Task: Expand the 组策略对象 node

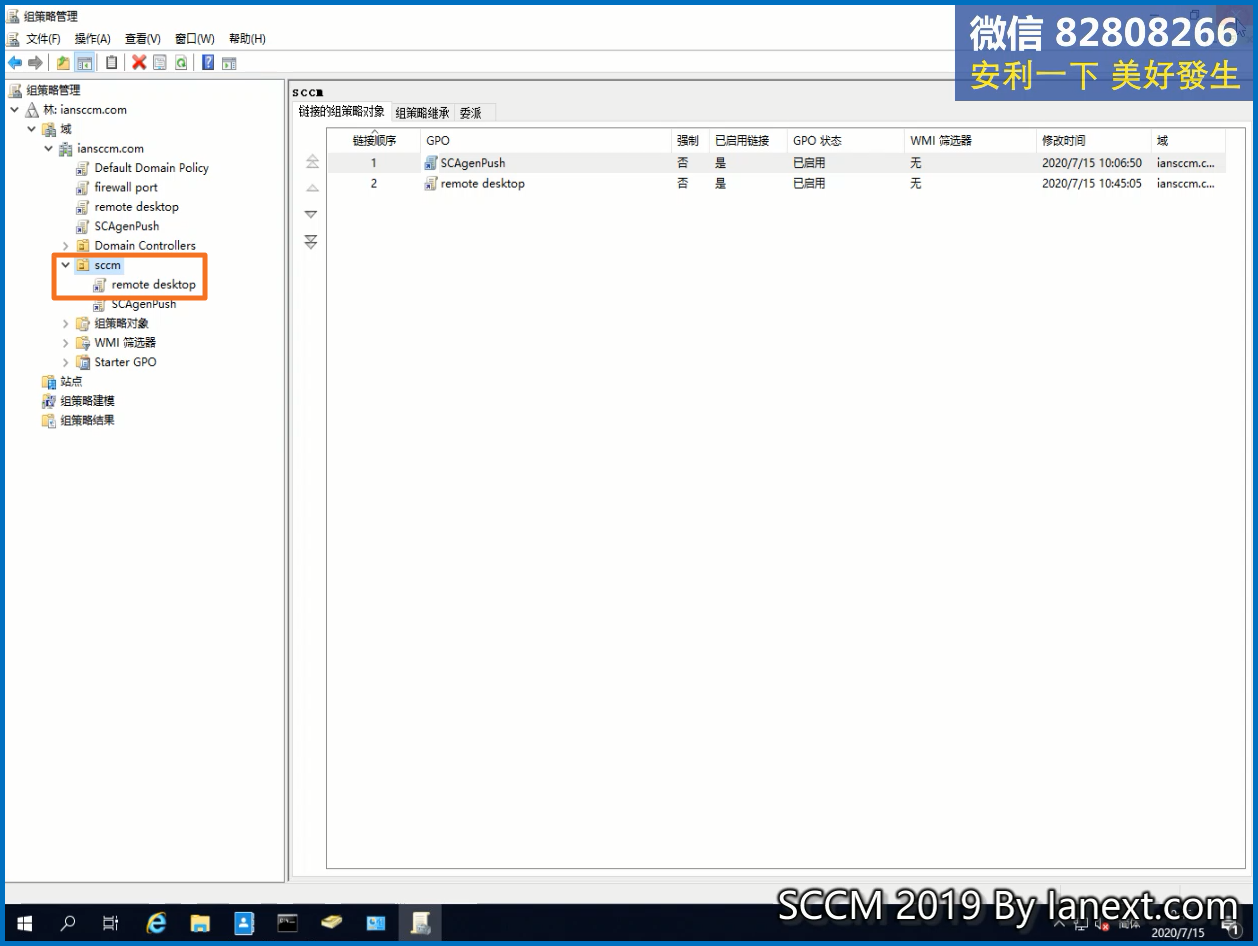Action: [x=65, y=324]
